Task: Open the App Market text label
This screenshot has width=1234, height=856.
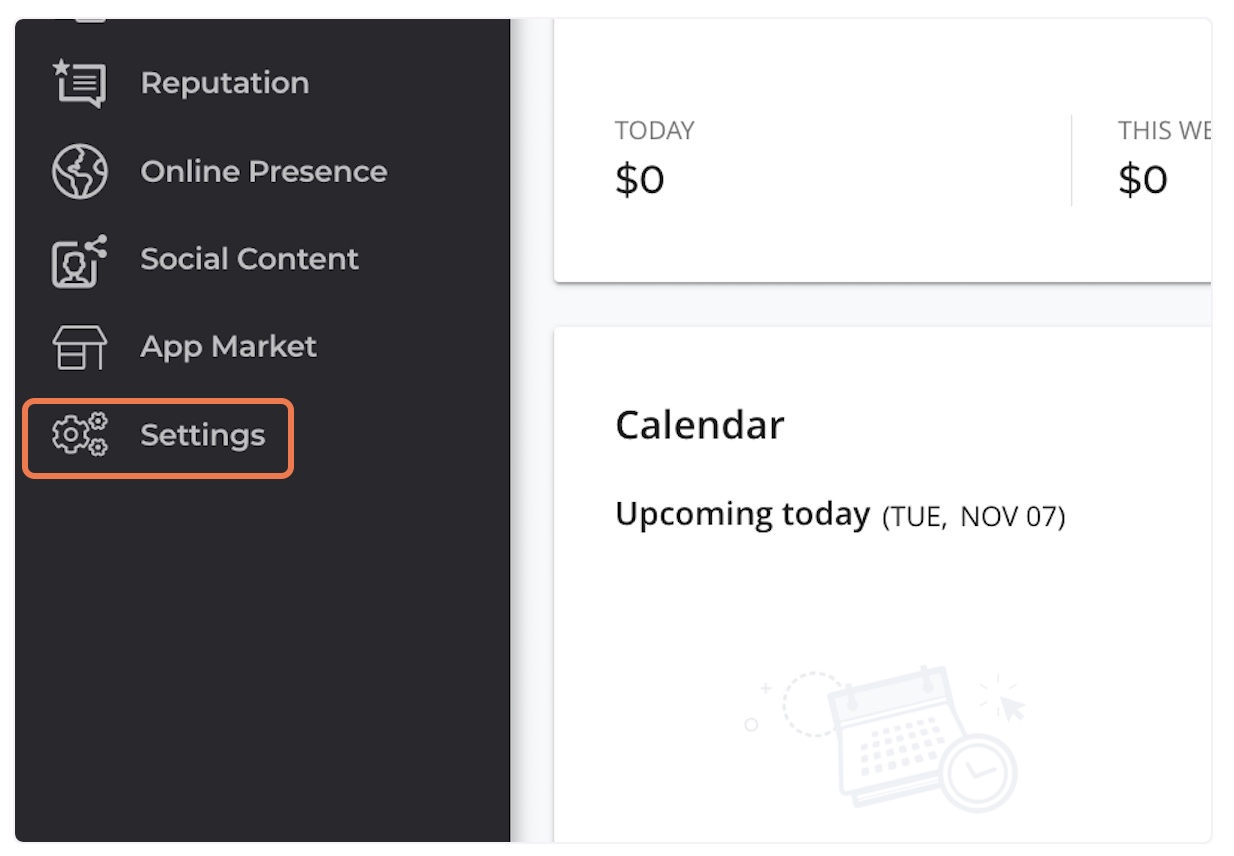Action: [x=229, y=347]
